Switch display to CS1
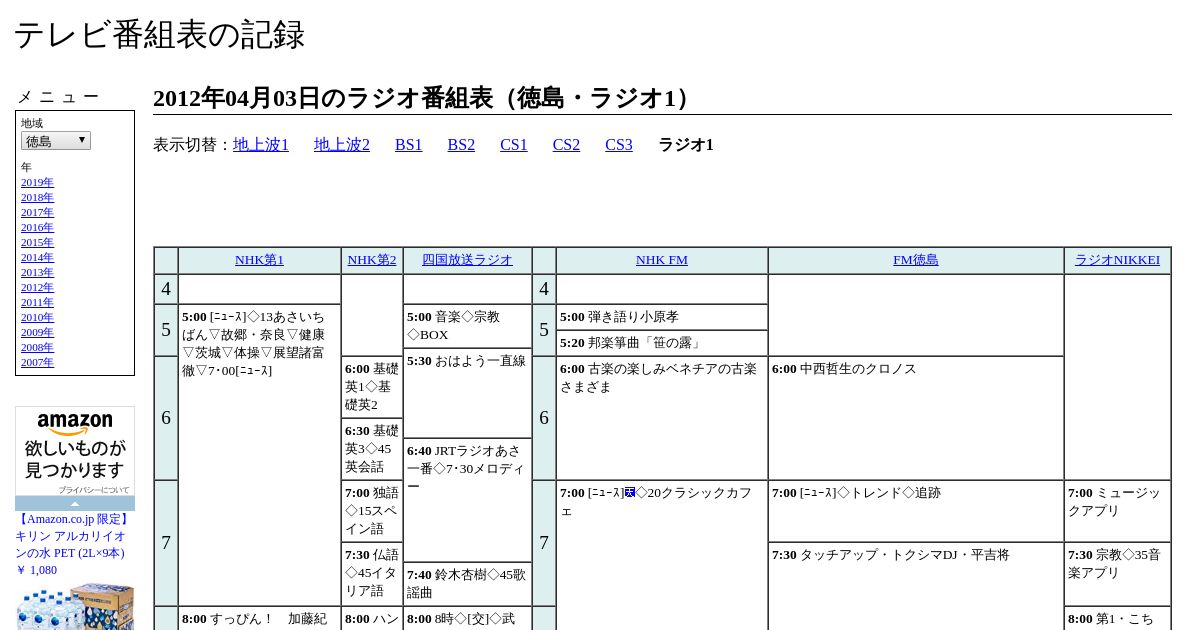Screen dimensions: 1200x630 coord(514,145)
